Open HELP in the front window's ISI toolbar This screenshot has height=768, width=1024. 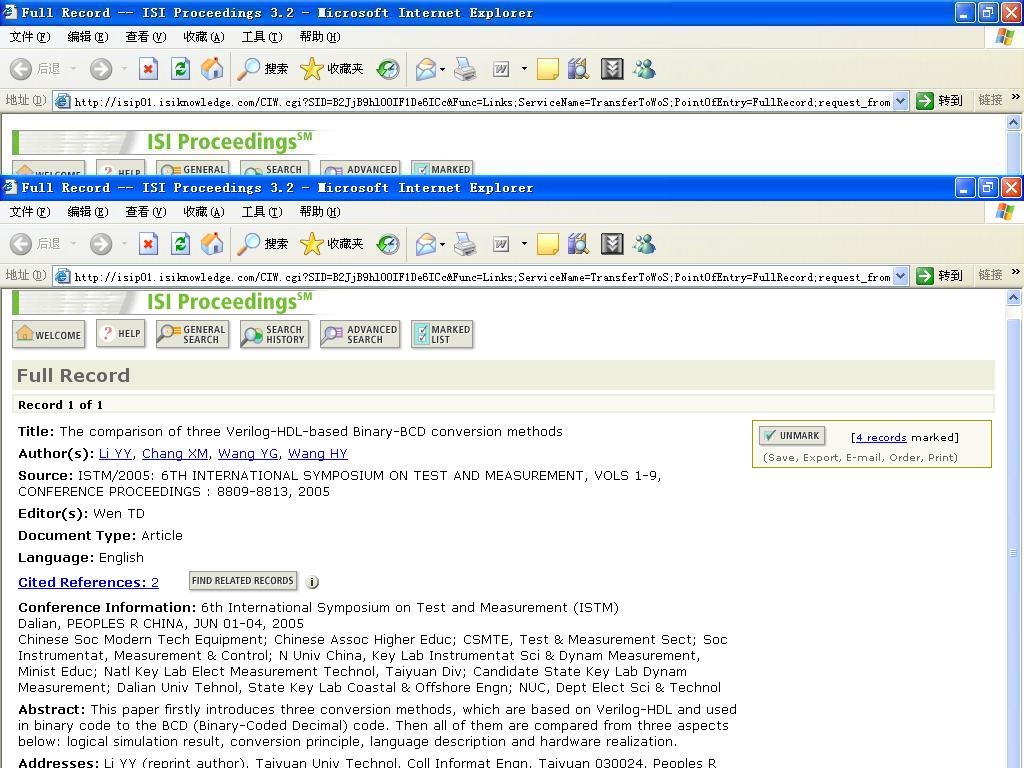point(120,334)
